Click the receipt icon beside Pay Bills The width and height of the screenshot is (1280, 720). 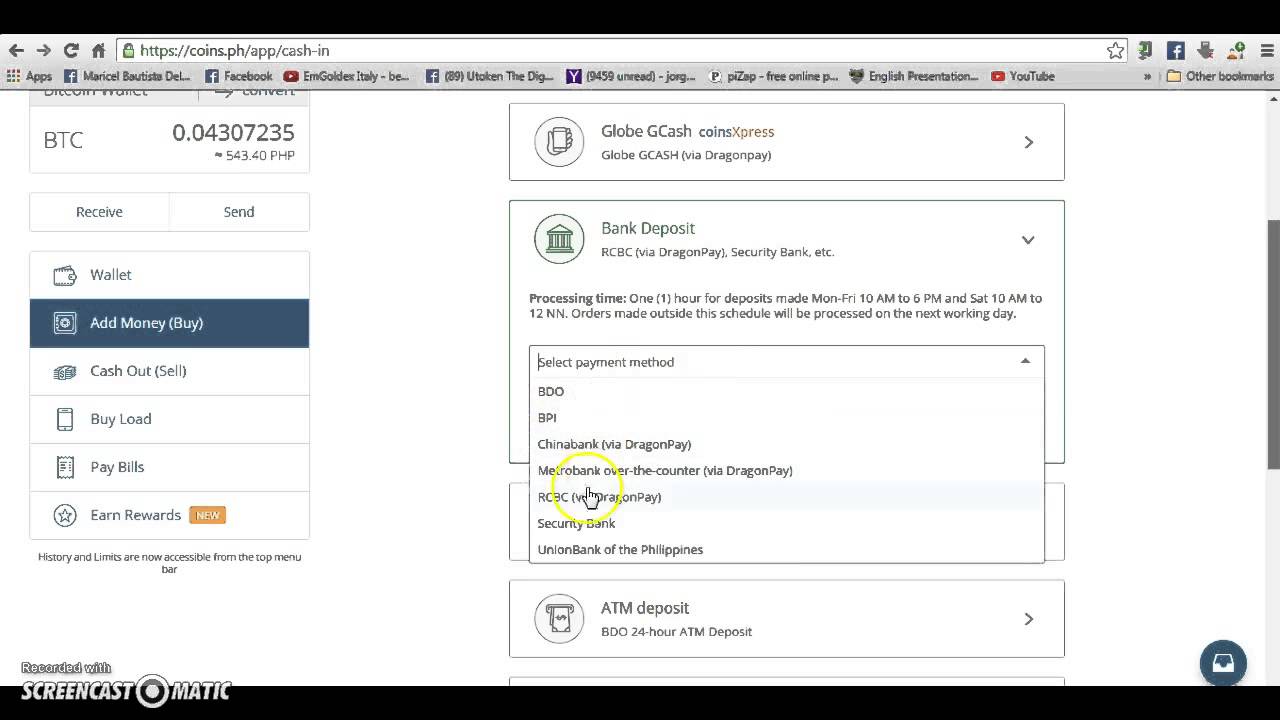(x=65, y=467)
